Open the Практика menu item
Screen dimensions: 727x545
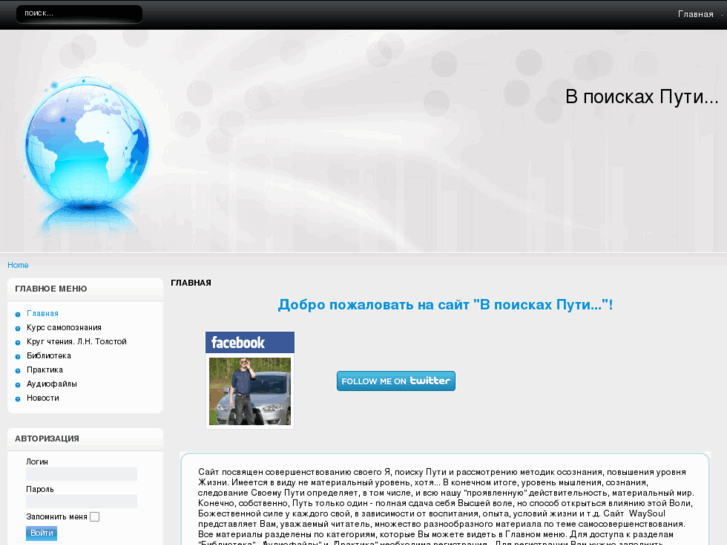pyautogui.click(x=45, y=370)
